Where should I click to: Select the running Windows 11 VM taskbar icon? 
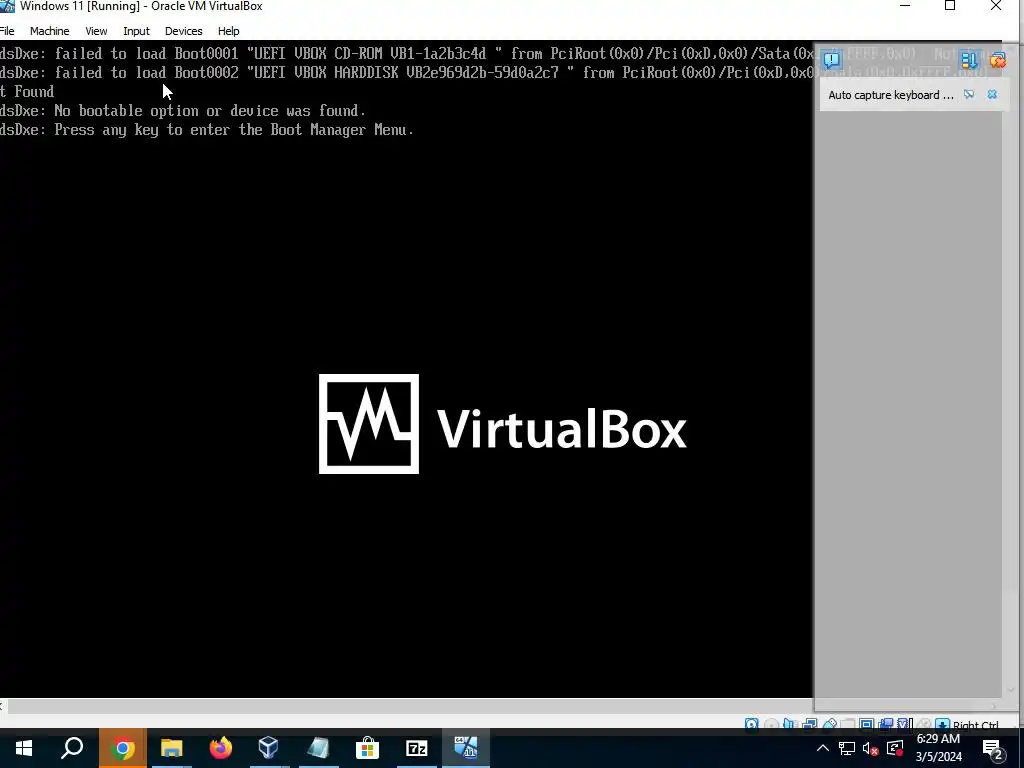(466, 748)
